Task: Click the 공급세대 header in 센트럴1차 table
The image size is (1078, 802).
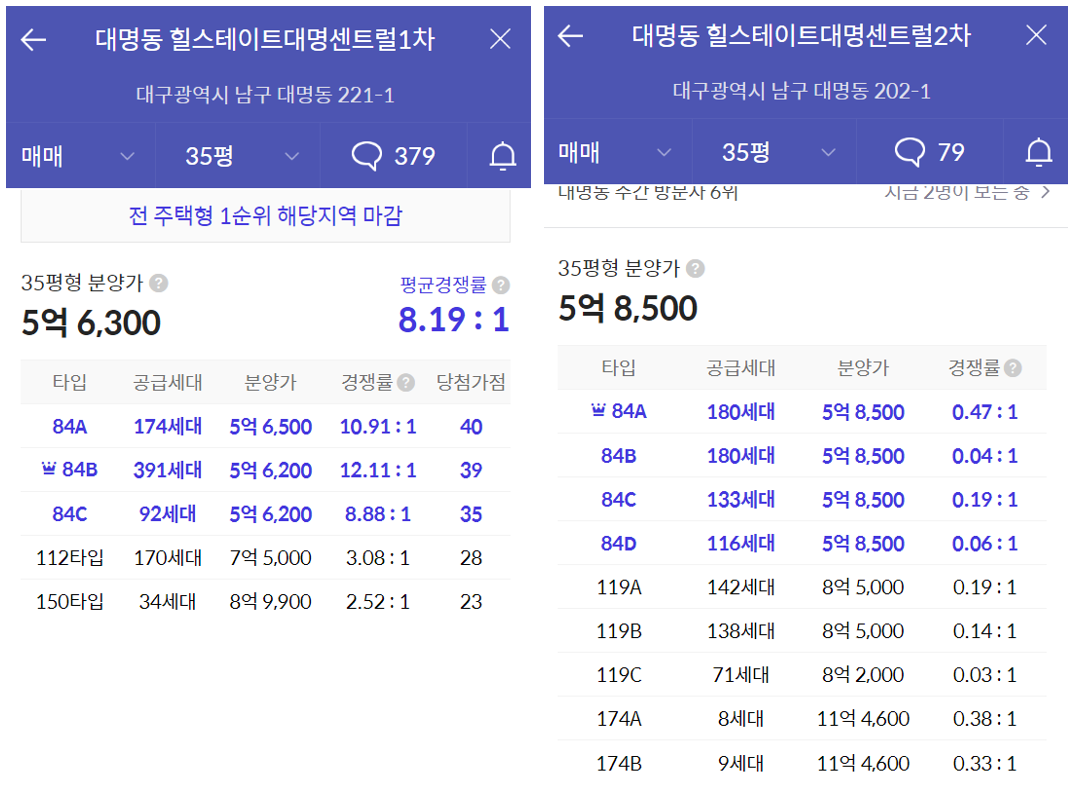Action: click(168, 382)
